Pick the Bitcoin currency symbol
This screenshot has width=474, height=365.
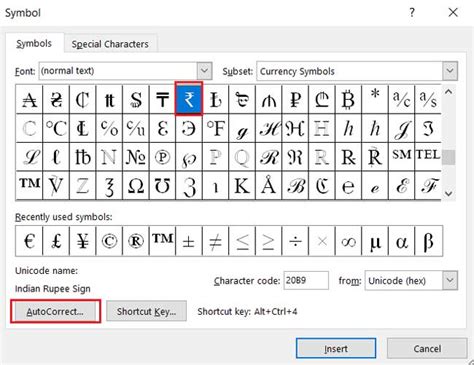[348, 99]
